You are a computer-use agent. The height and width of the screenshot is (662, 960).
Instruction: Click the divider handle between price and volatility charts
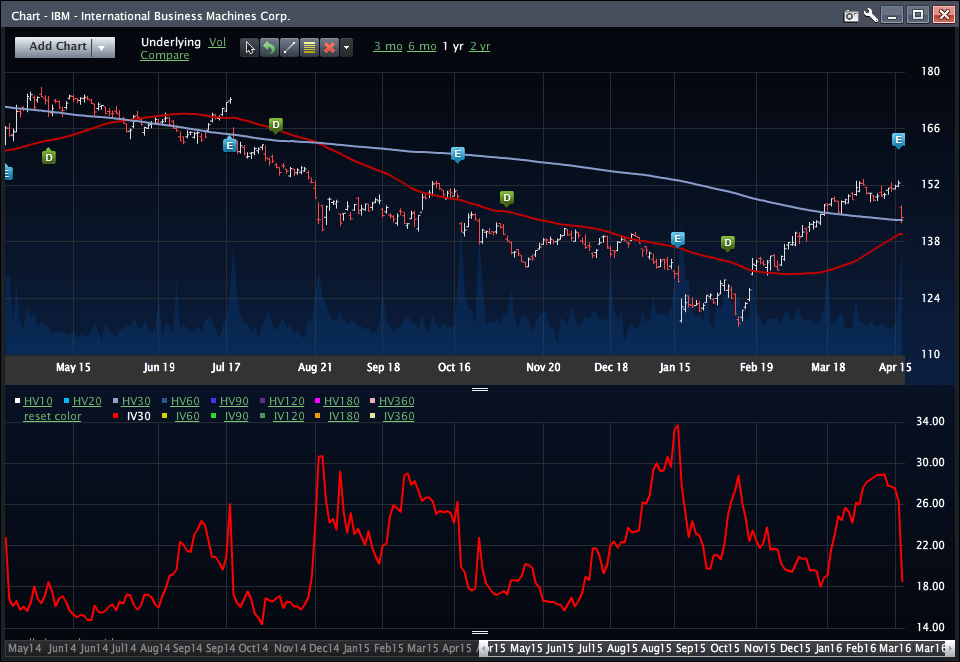[479, 389]
